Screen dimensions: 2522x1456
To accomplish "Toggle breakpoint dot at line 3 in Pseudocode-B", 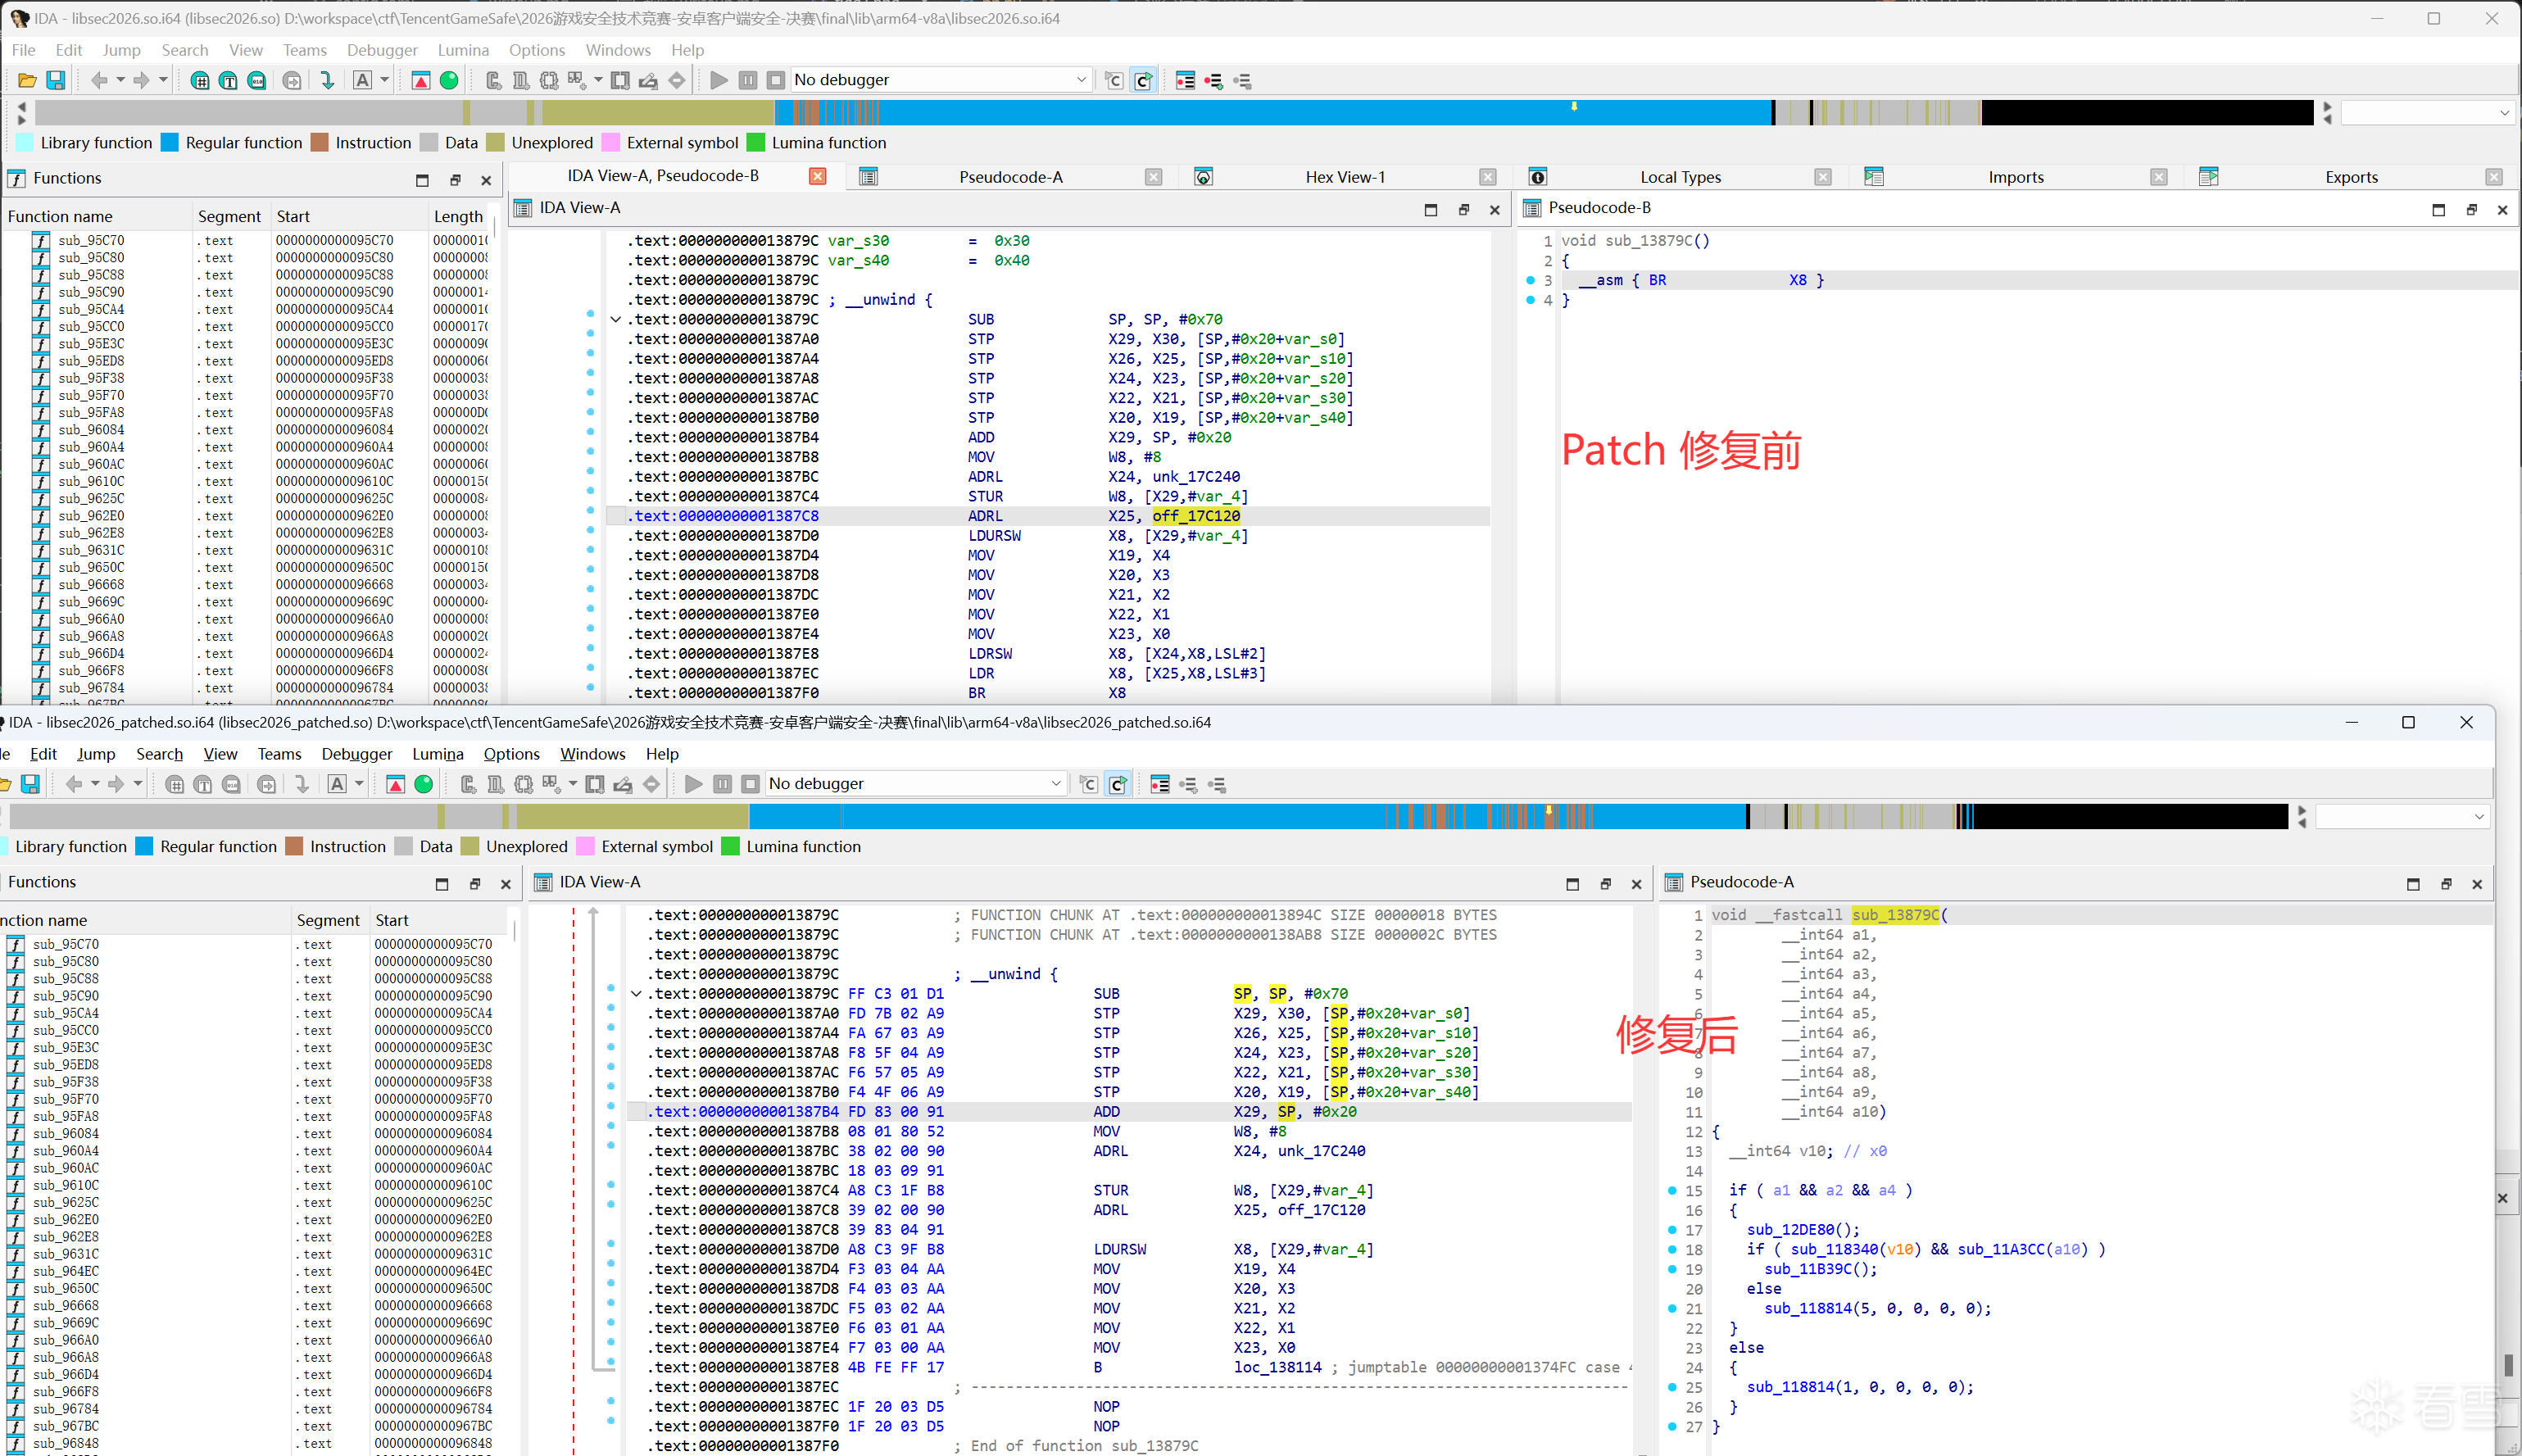I will 1530,280.
